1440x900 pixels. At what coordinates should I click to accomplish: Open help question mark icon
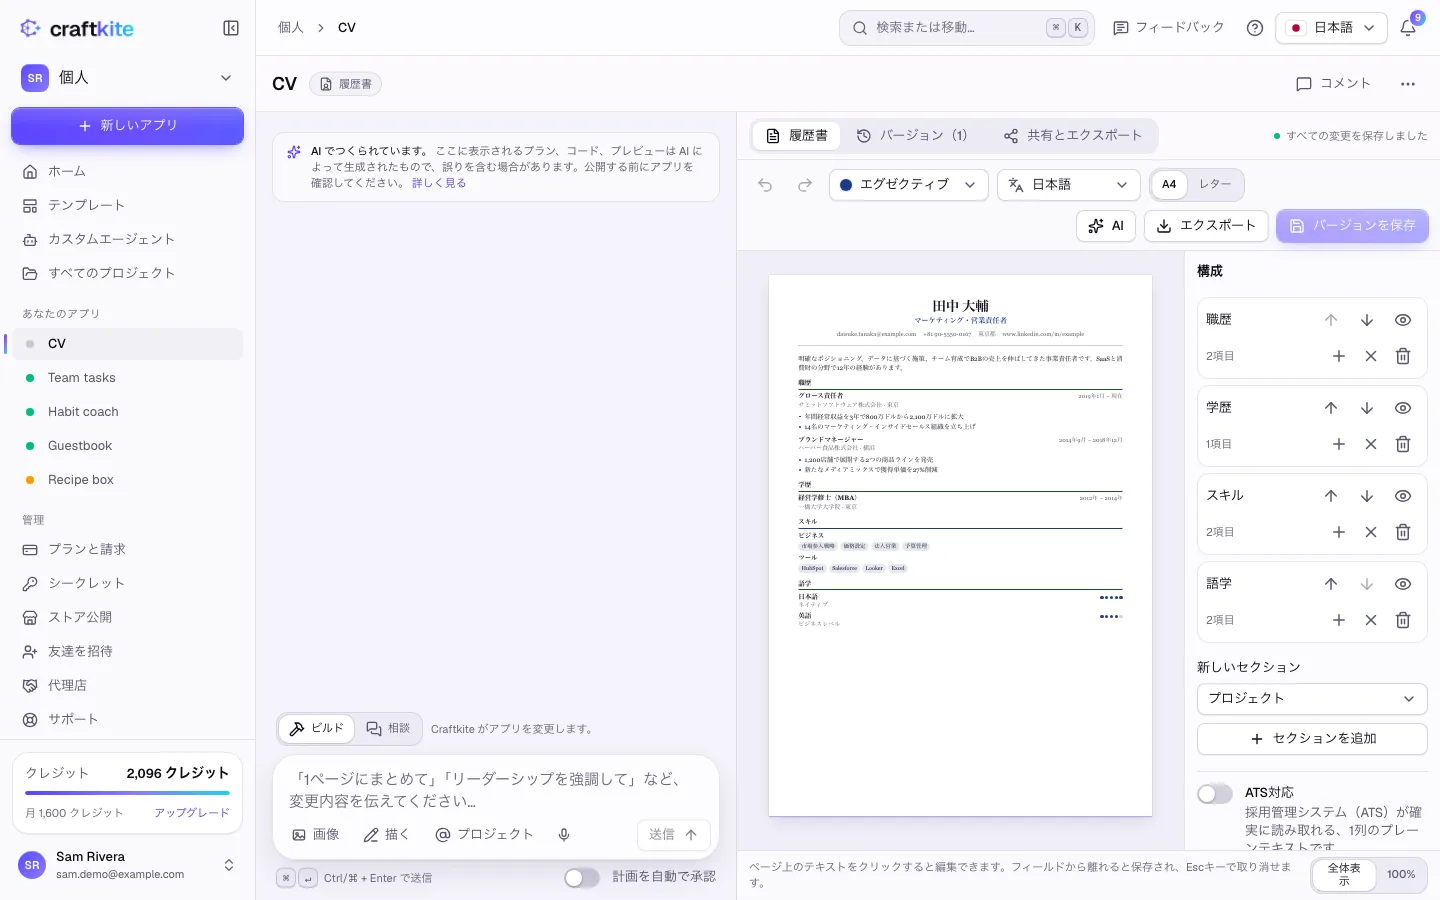click(1255, 28)
